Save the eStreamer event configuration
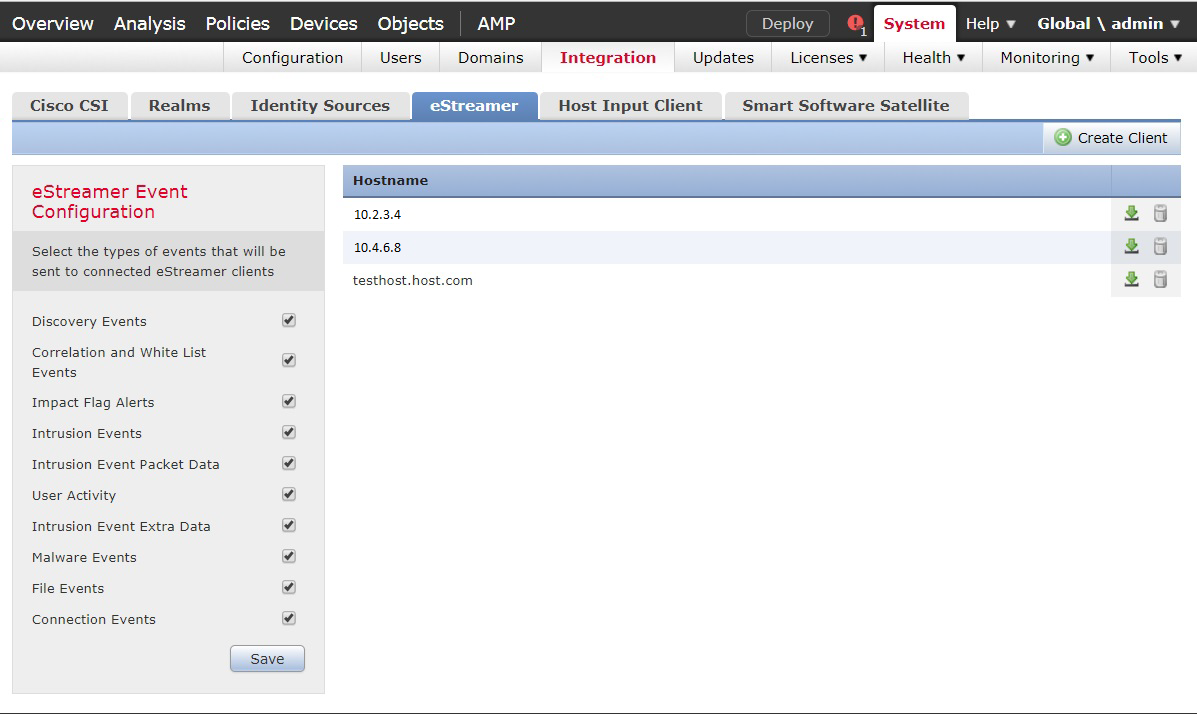This screenshot has height=714, width=1197. pyautogui.click(x=267, y=658)
